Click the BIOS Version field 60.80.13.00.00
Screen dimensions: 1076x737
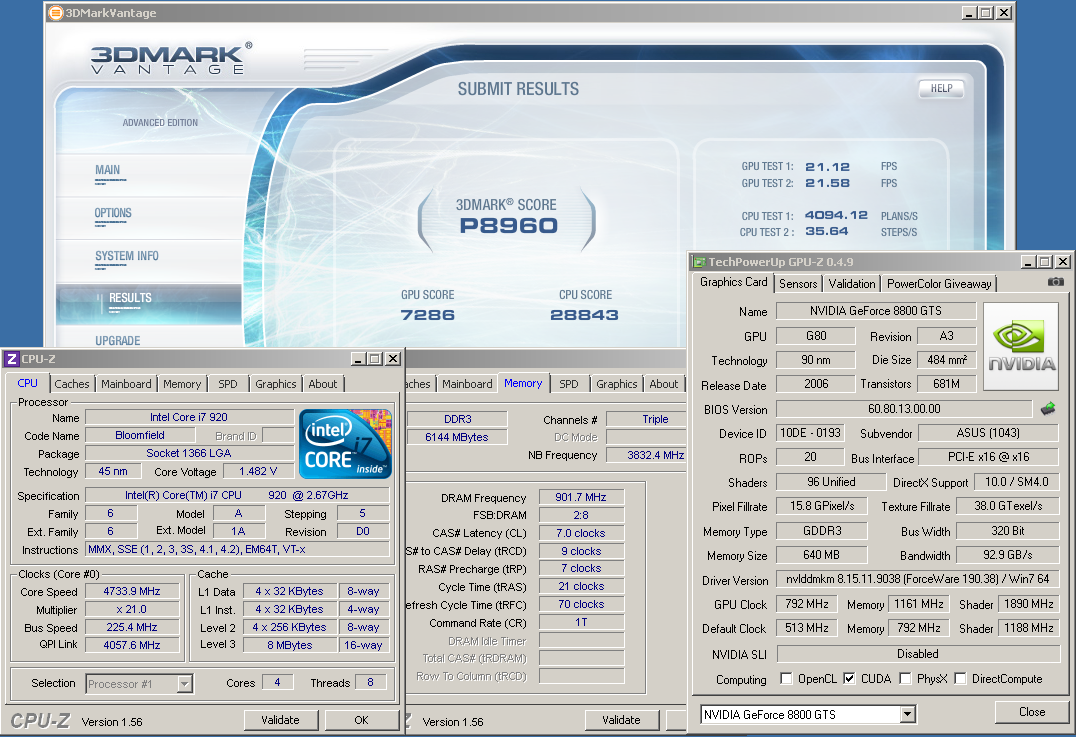904,409
